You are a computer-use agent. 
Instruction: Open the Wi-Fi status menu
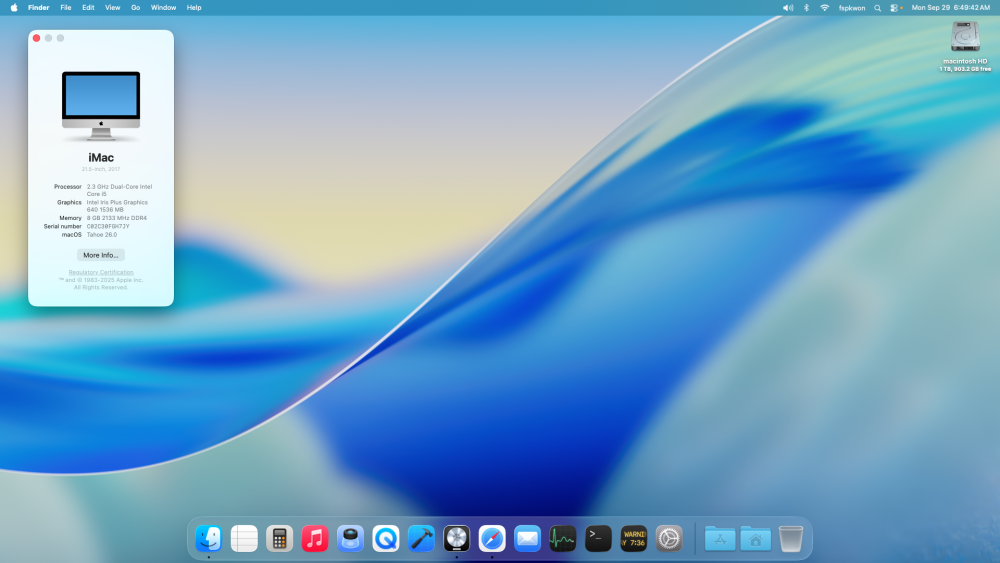[x=825, y=8]
